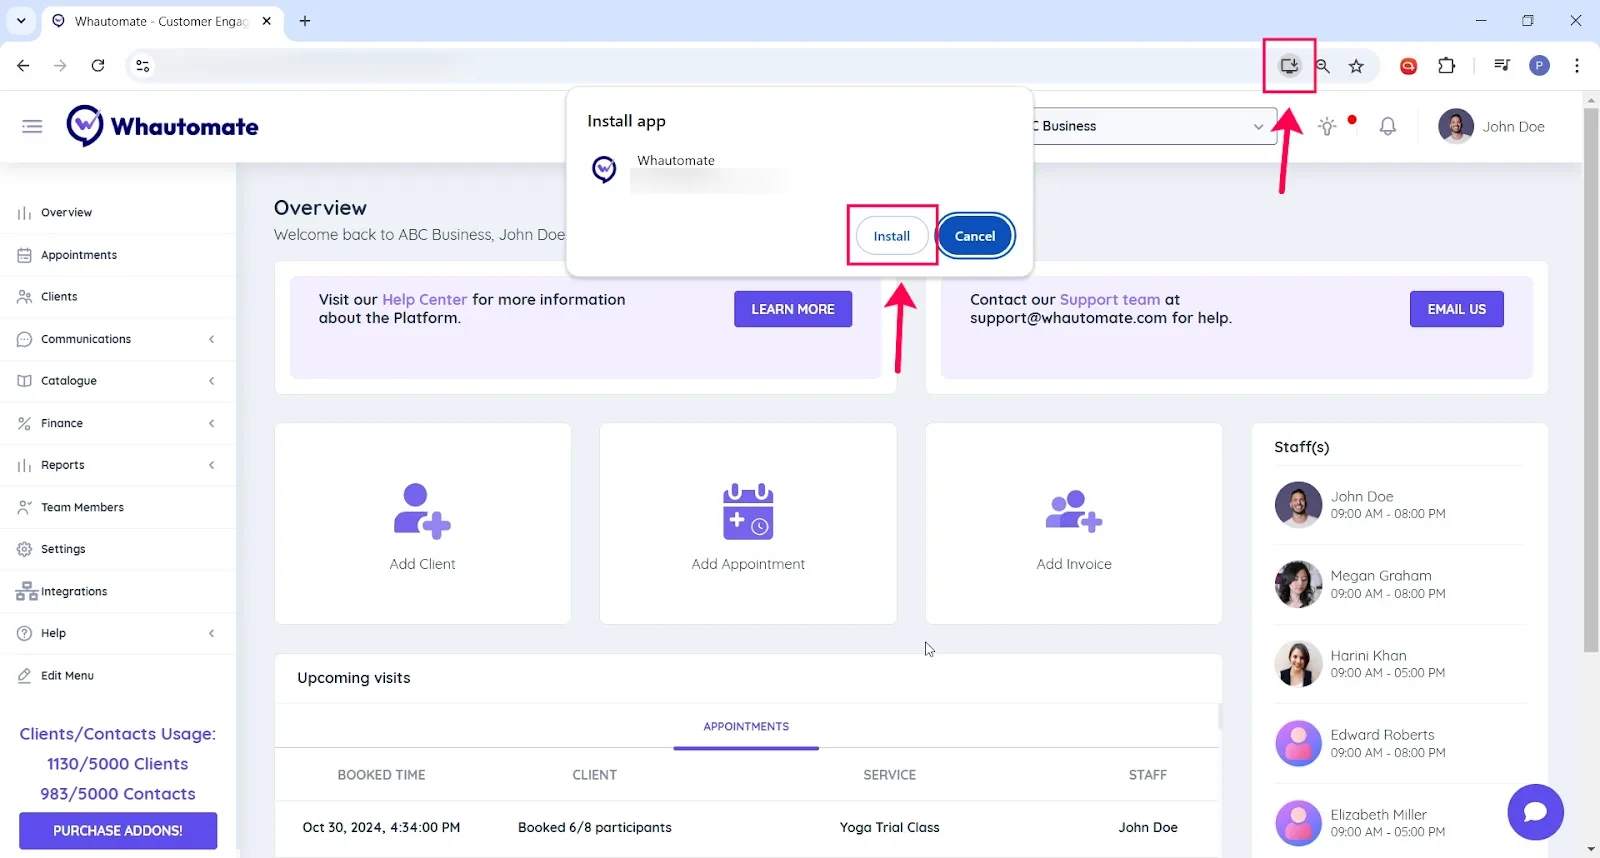Expand the Communications sidebar menu

pyautogui.click(x=118, y=339)
